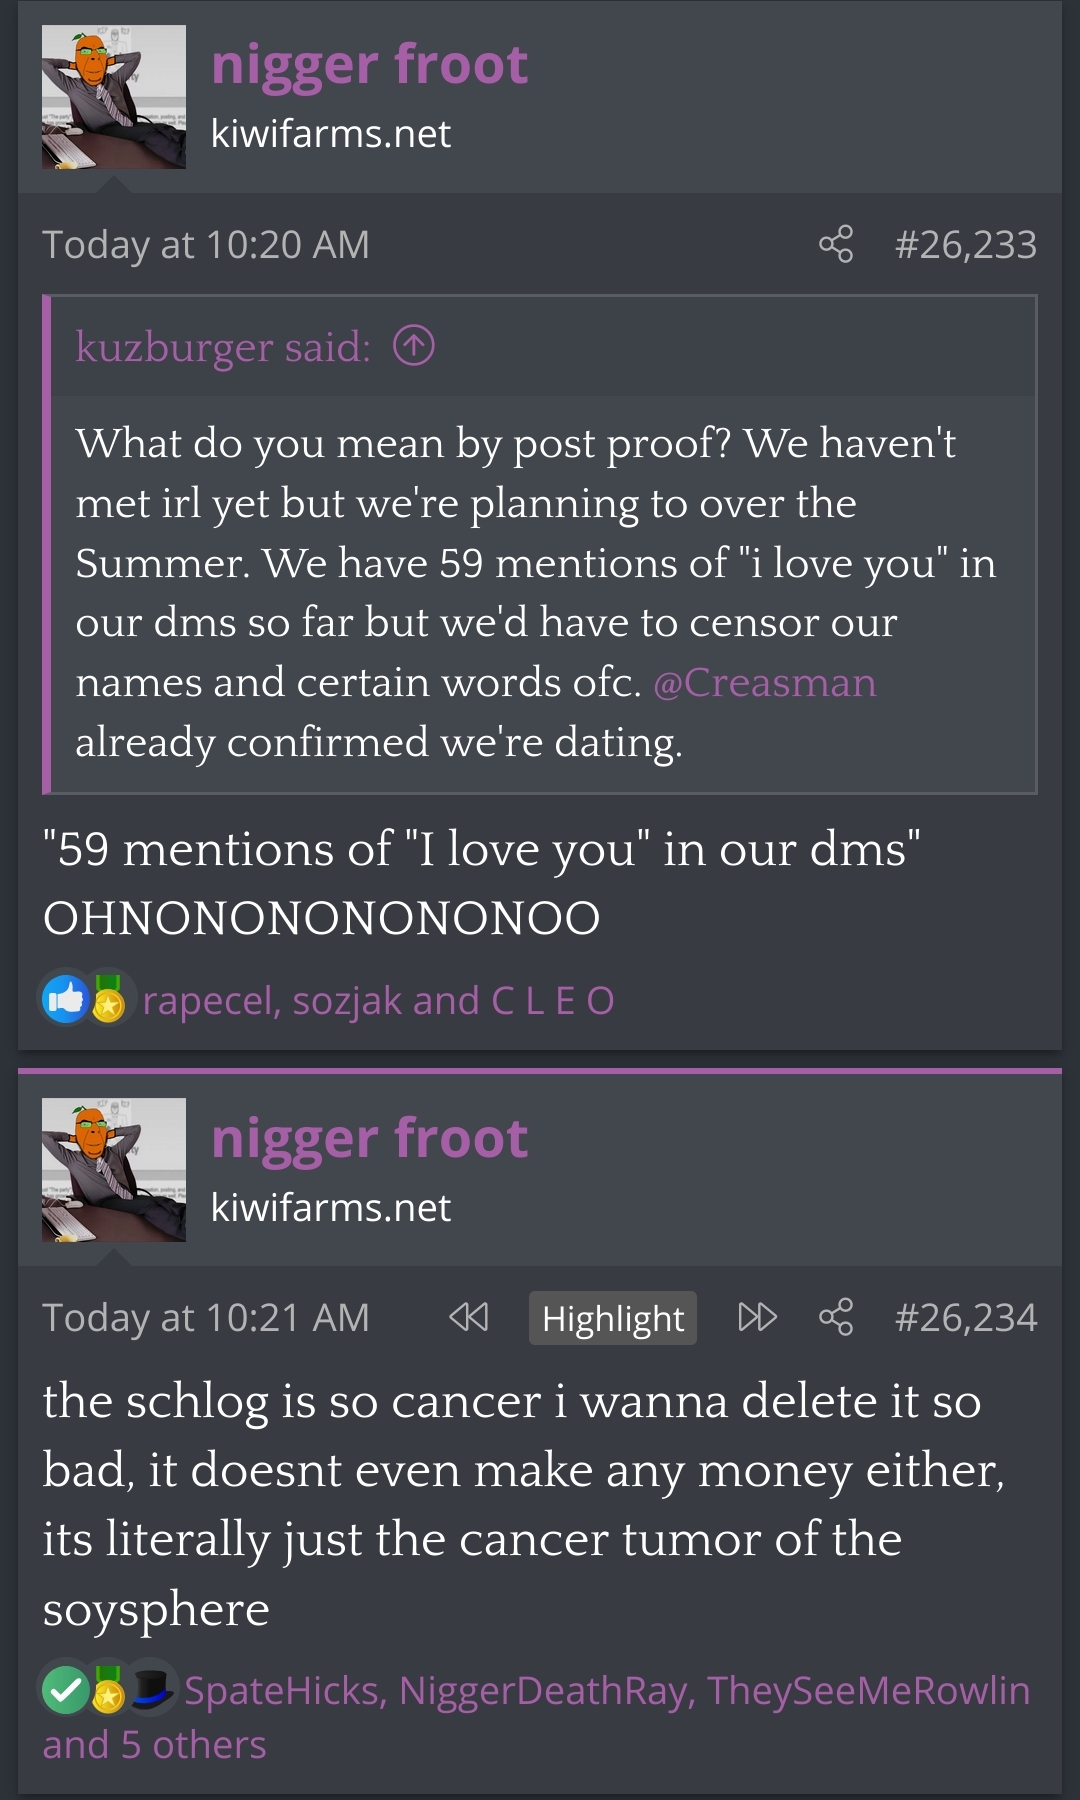The width and height of the screenshot is (1080, 1800).
Task: Click the Highlight button
Action: pyautogui.click(x=613, y=1318)
